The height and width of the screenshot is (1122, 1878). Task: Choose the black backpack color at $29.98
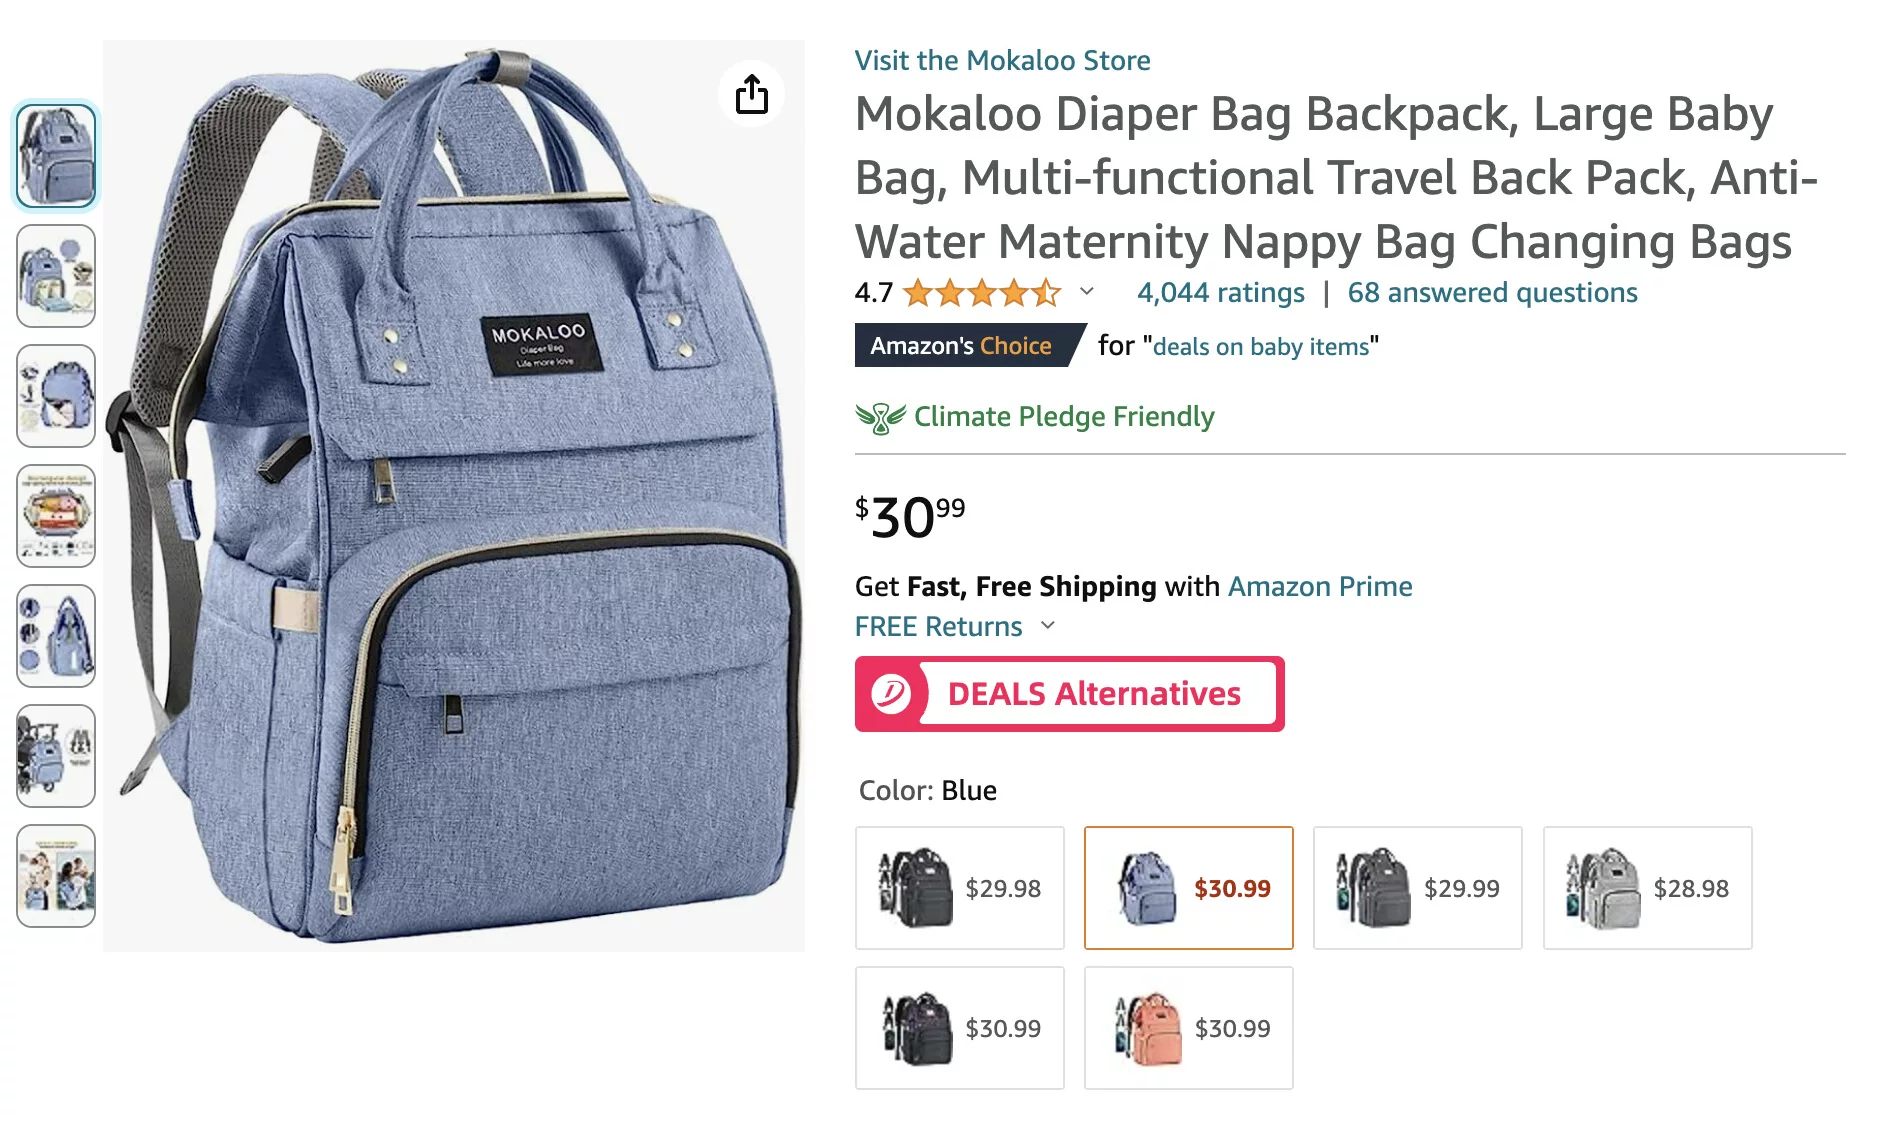pyautogui.click(x=959, y=888)
